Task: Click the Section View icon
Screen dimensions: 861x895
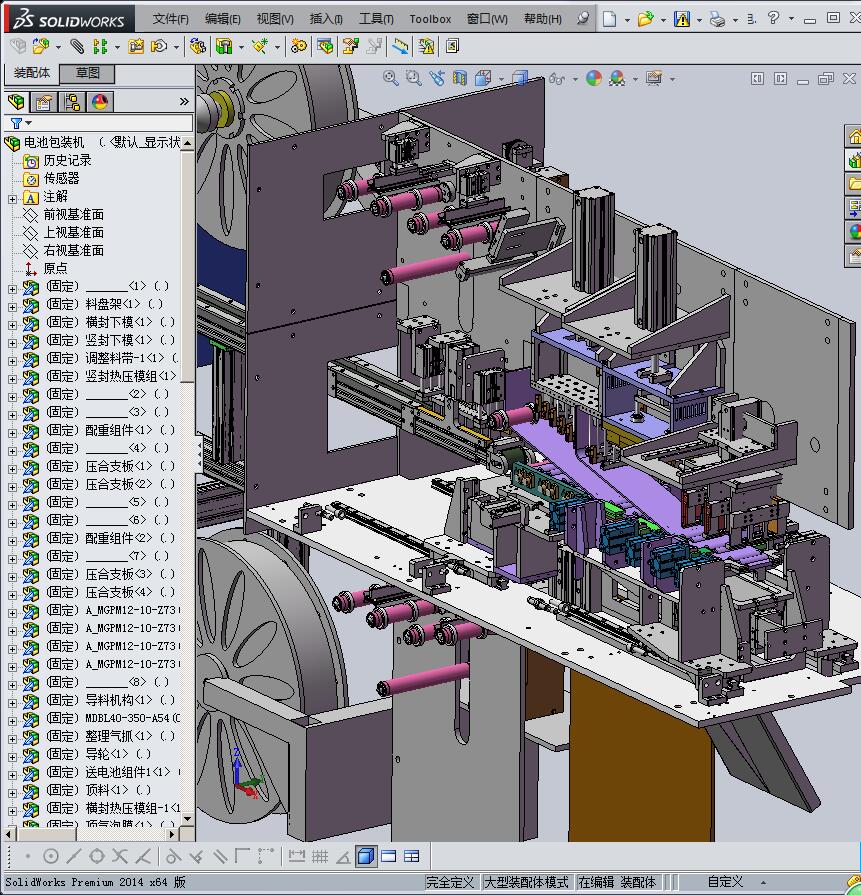Action: (x=459, y=78)
